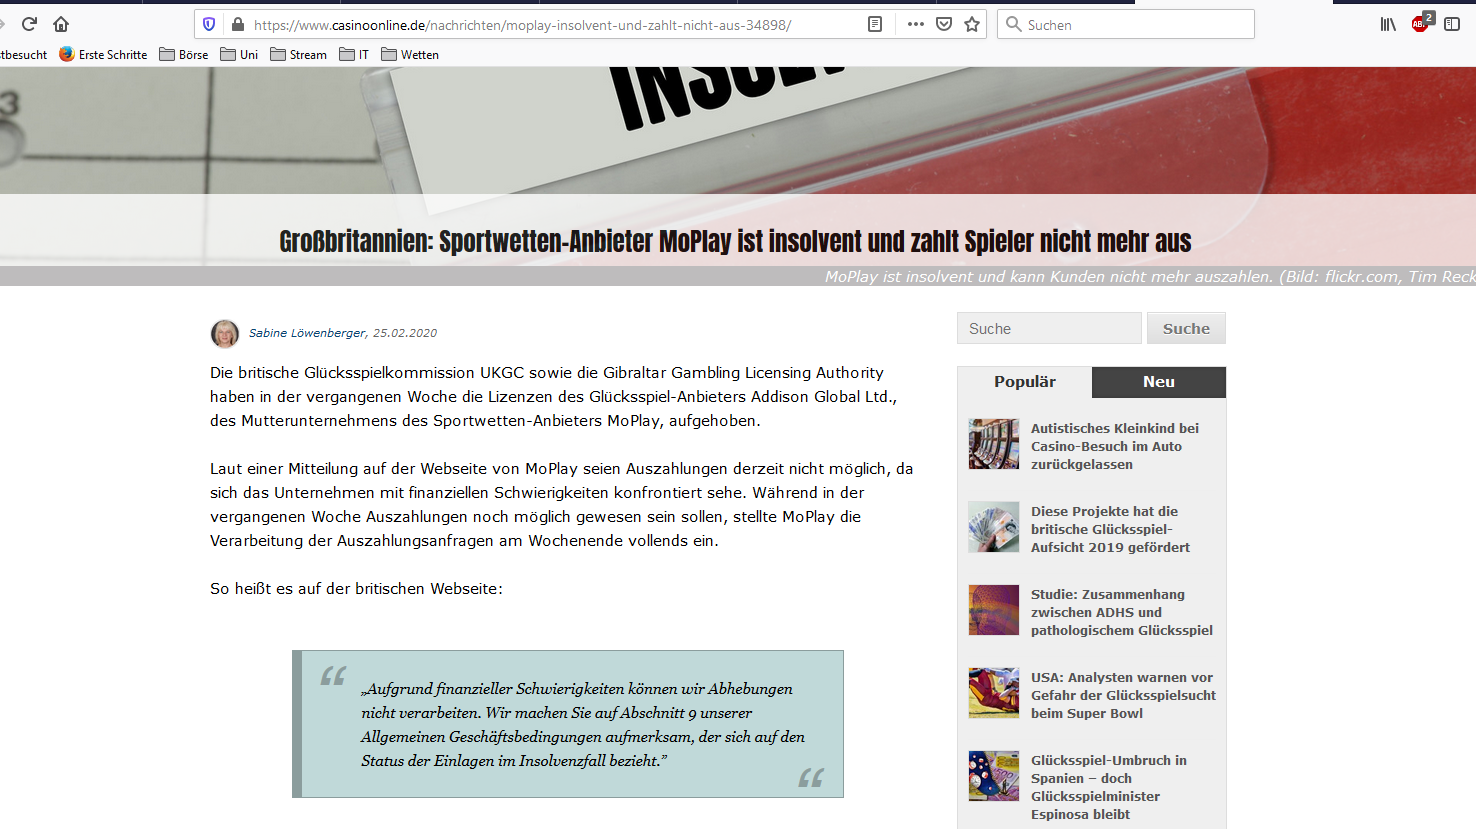
Task: Open the 'Erste Schritte' bookmark
Action: pos(103,54)
